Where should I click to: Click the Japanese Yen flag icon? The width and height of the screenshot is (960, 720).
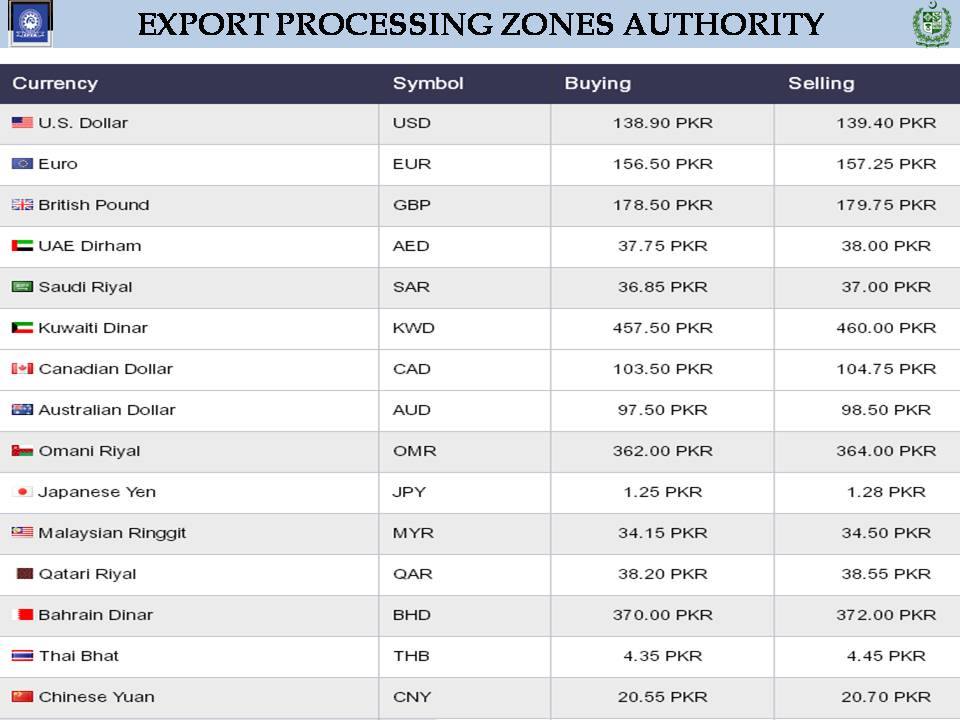coord(23,492)
